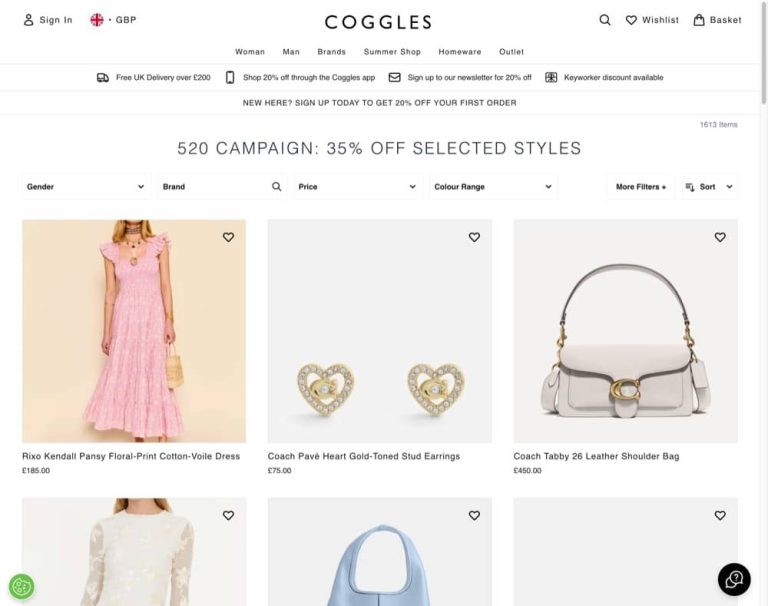Open the Basket bag icon

699,20
